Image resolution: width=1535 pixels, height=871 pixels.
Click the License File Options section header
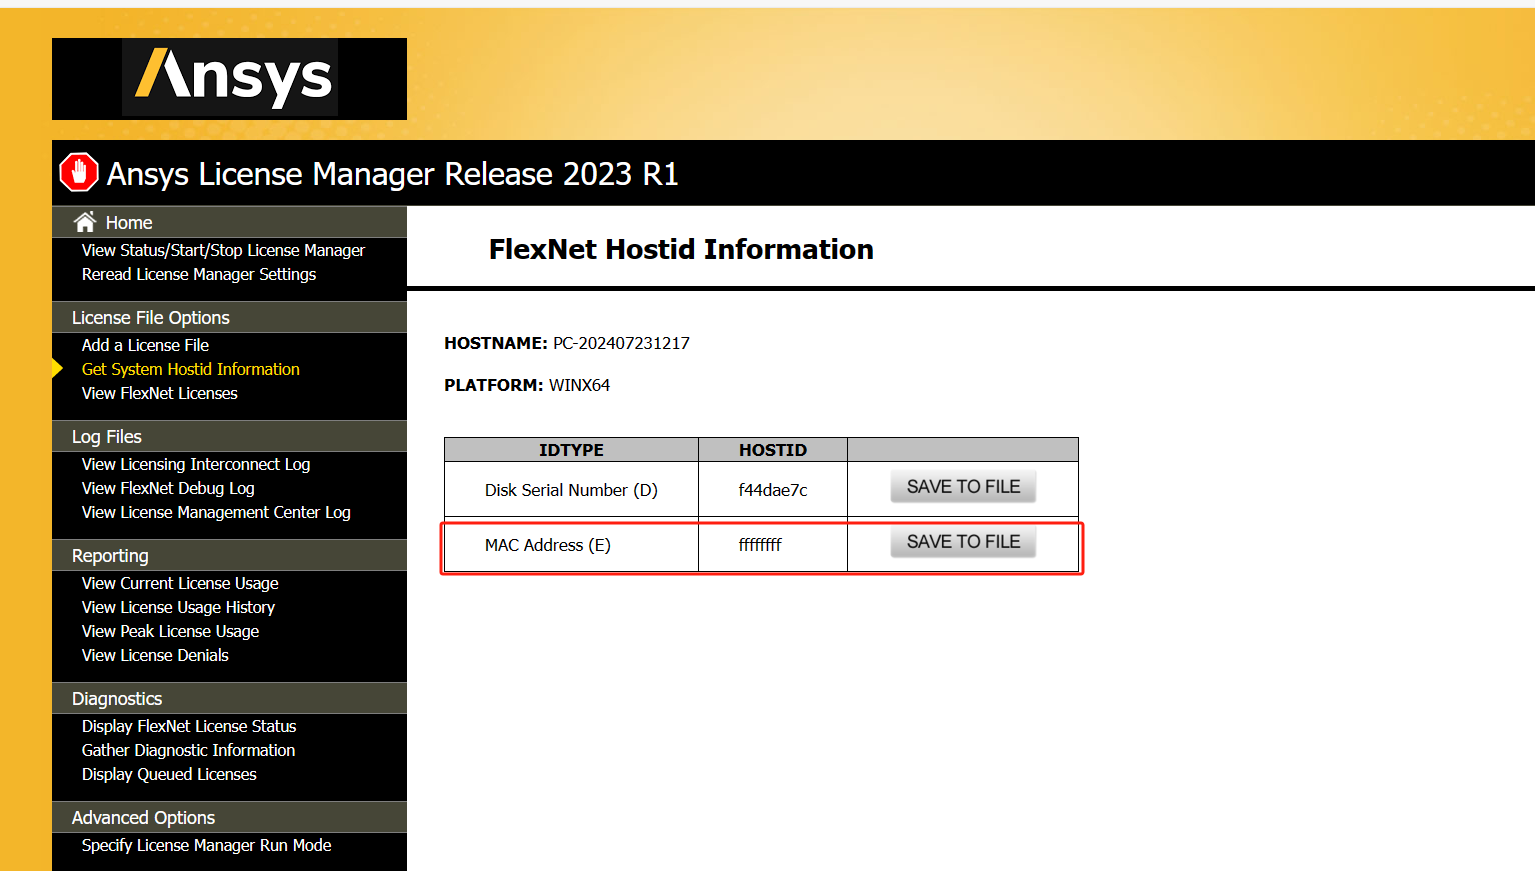229,317
